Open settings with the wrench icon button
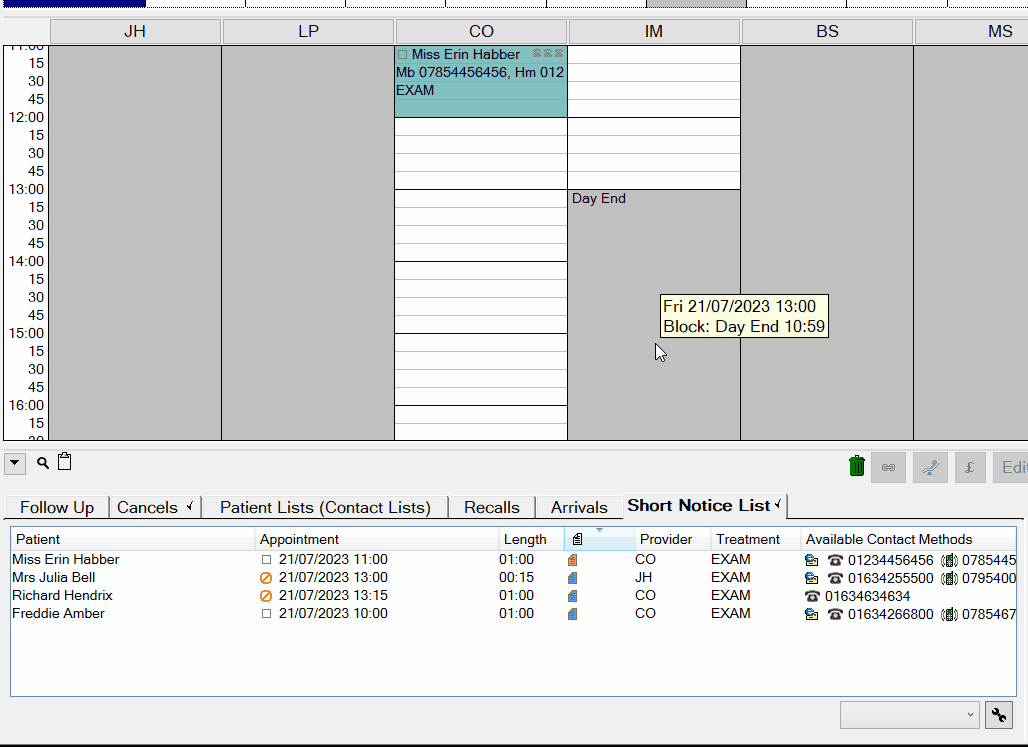This screenshot has height=747, width=1028. coord(999,715)
